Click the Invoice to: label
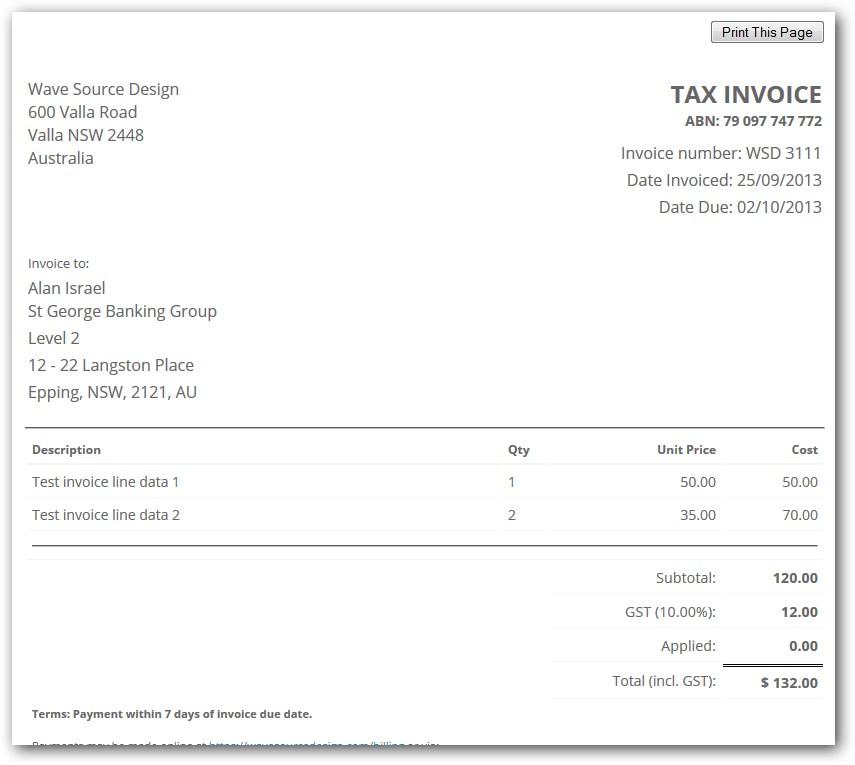The width and height of the screenshot is (855, 765). pyautogui.click(x=58, y=263)
